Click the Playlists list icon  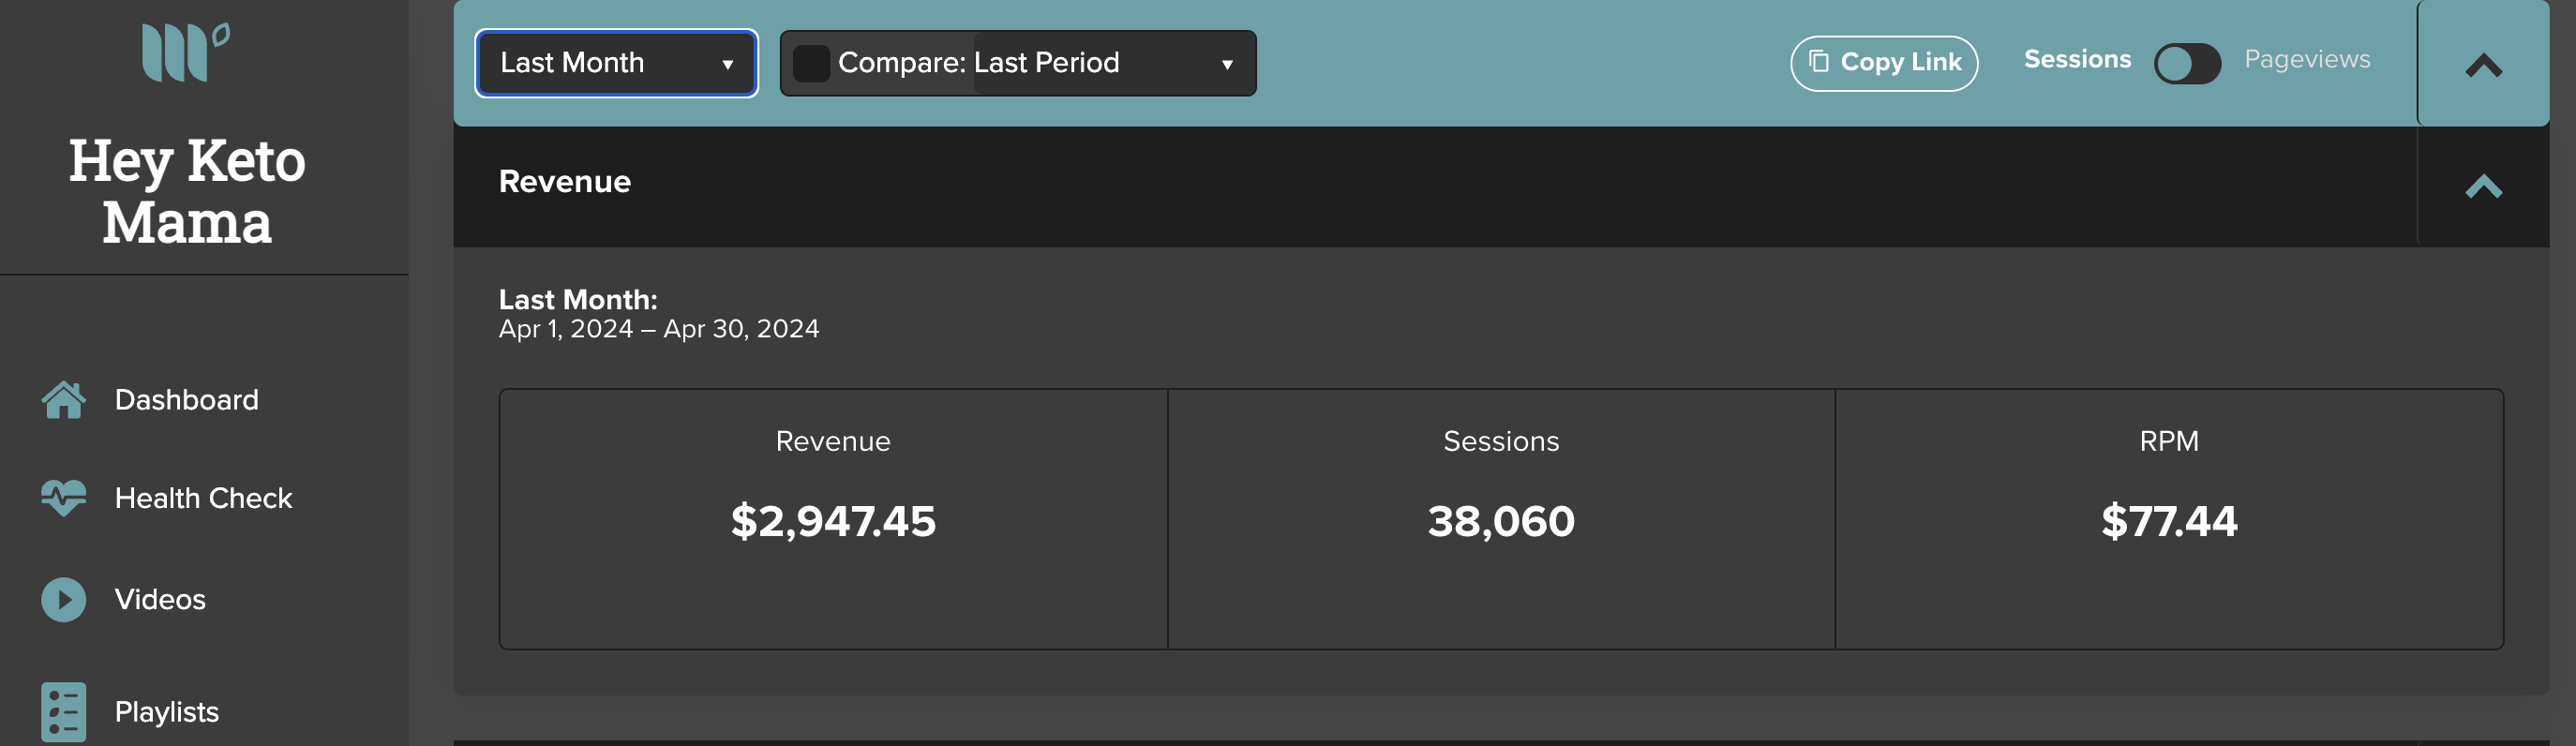coord(63,712)
